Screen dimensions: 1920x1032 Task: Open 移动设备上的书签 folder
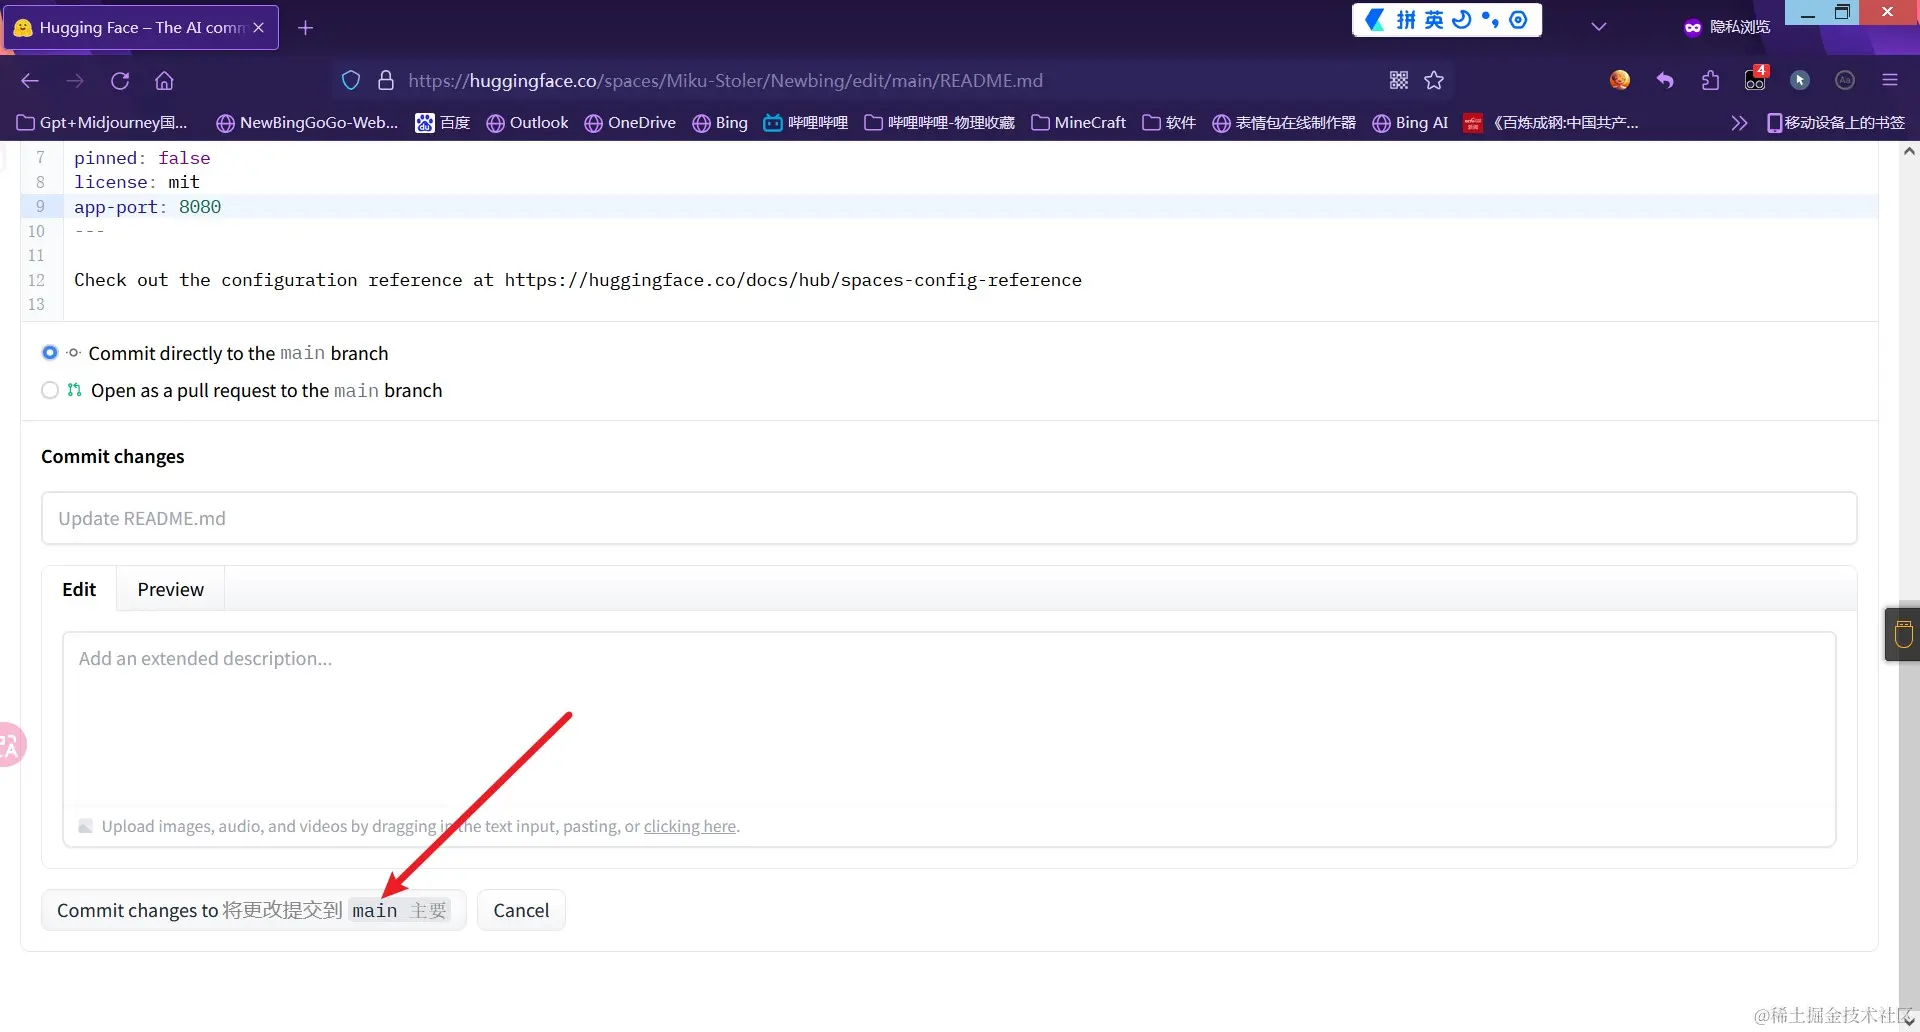[1836, 123]
